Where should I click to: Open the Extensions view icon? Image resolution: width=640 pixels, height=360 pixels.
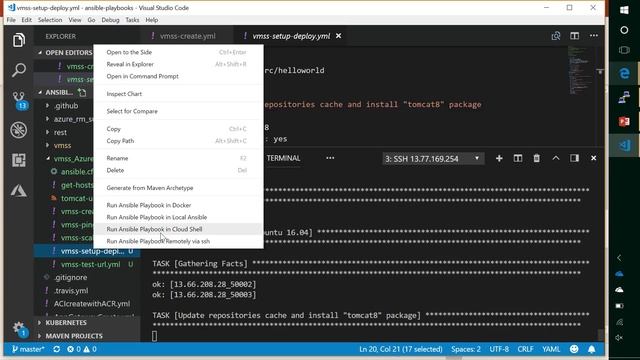point(18,160)
